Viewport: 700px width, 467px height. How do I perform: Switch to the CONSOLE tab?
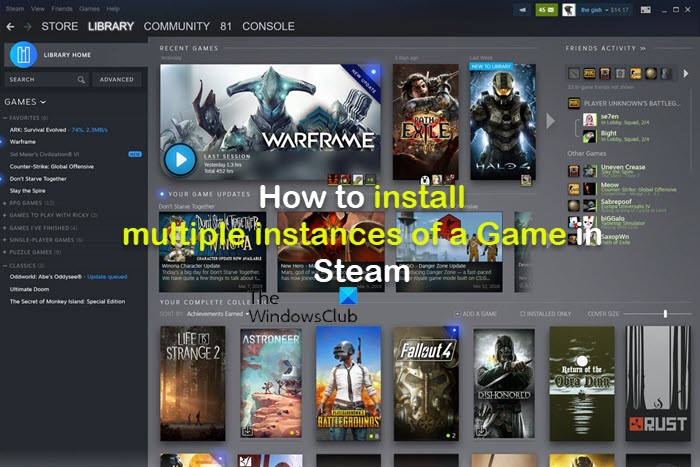pyautogui.click(x=268, y=26)
